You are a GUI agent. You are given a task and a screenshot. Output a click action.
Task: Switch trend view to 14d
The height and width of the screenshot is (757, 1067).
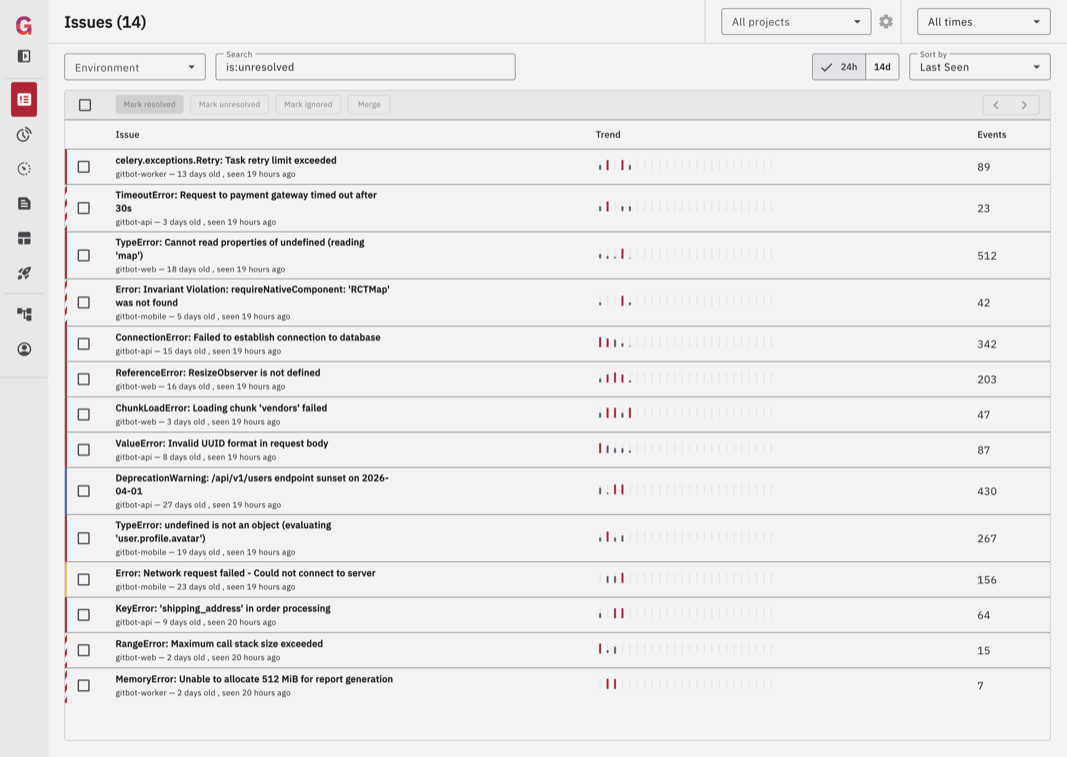[x=881, y=67]
